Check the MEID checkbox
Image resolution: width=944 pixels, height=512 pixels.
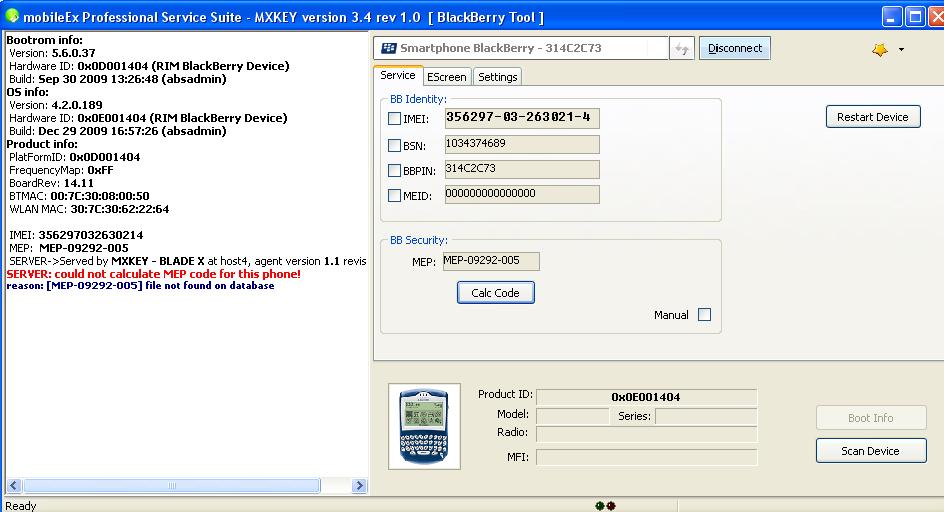coord(394,195)
